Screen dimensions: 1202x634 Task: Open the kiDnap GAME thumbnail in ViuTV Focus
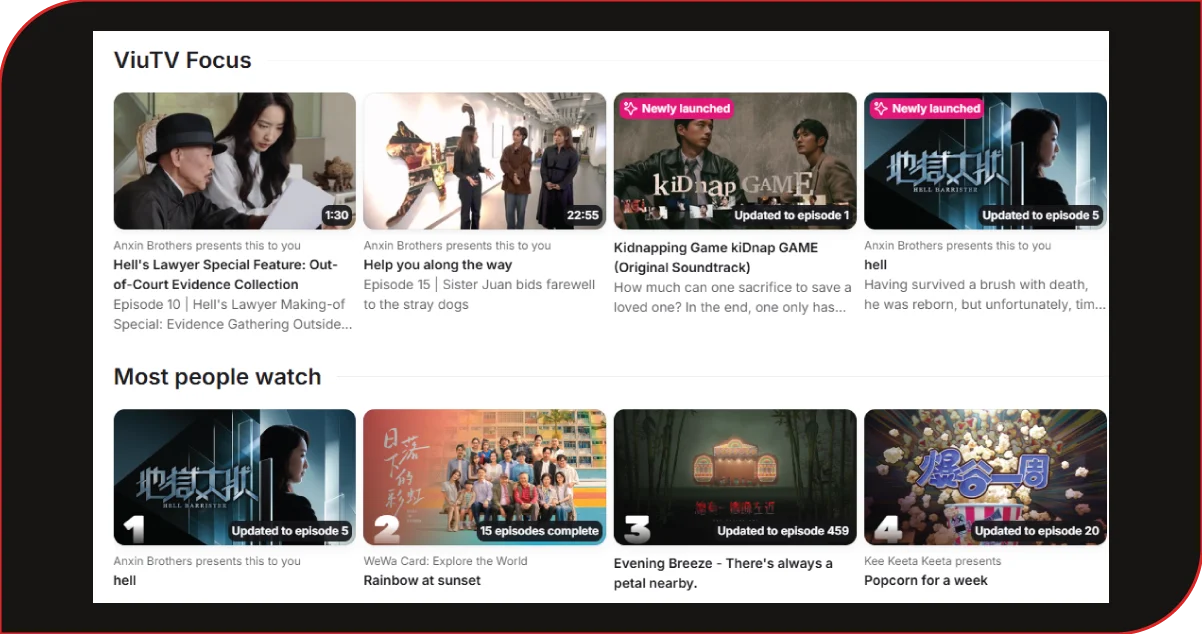735,161
